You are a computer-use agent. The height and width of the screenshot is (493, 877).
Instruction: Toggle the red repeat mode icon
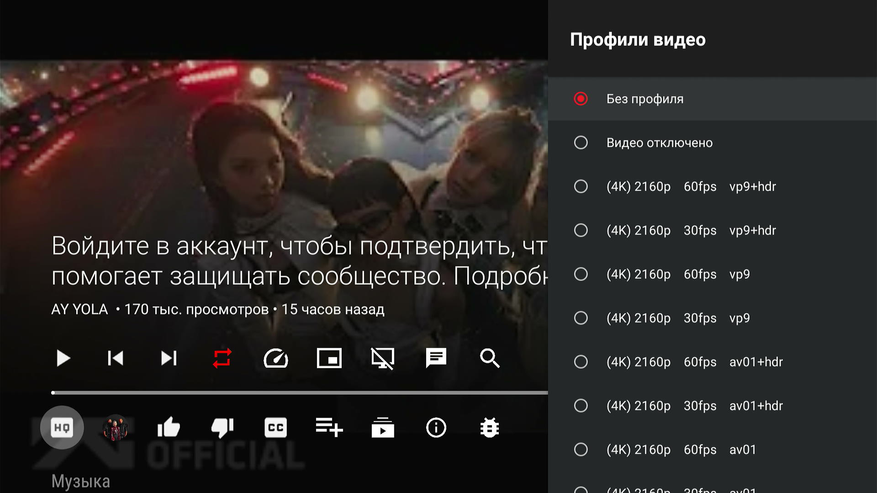click(222, 358)
